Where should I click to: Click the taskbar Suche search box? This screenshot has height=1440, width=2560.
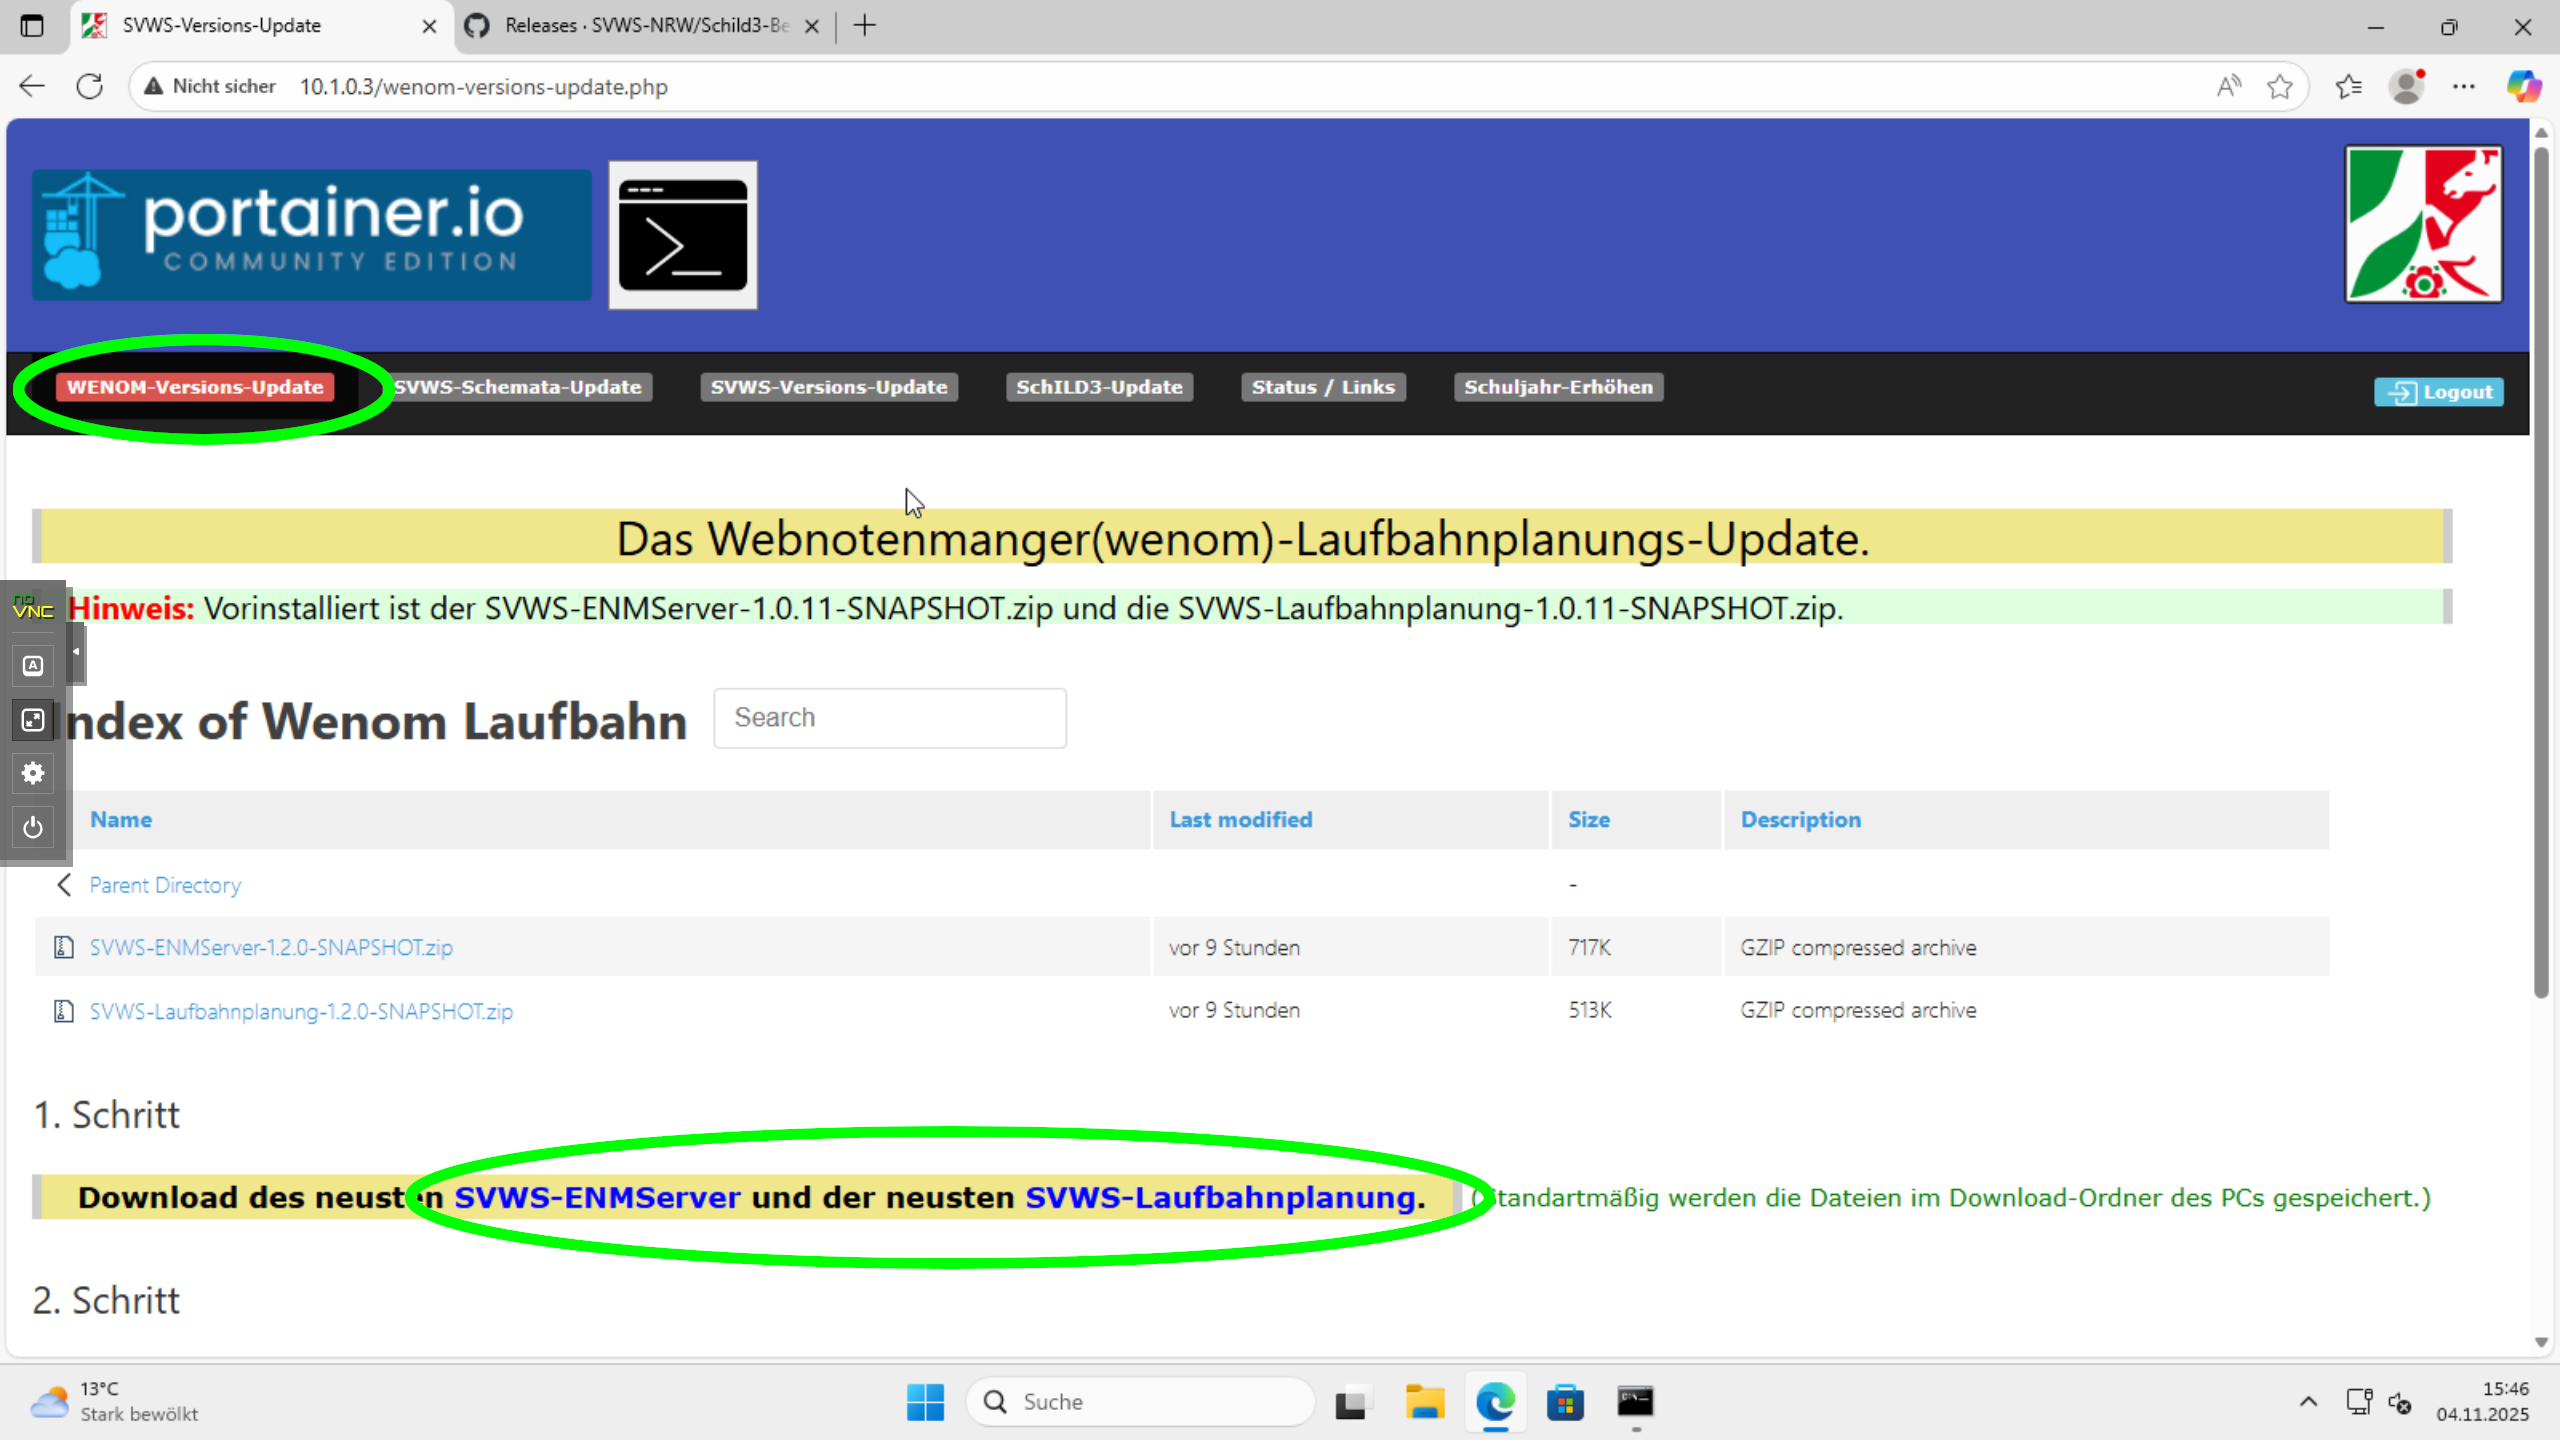pyautogui.click(x=1140, y=1402)
